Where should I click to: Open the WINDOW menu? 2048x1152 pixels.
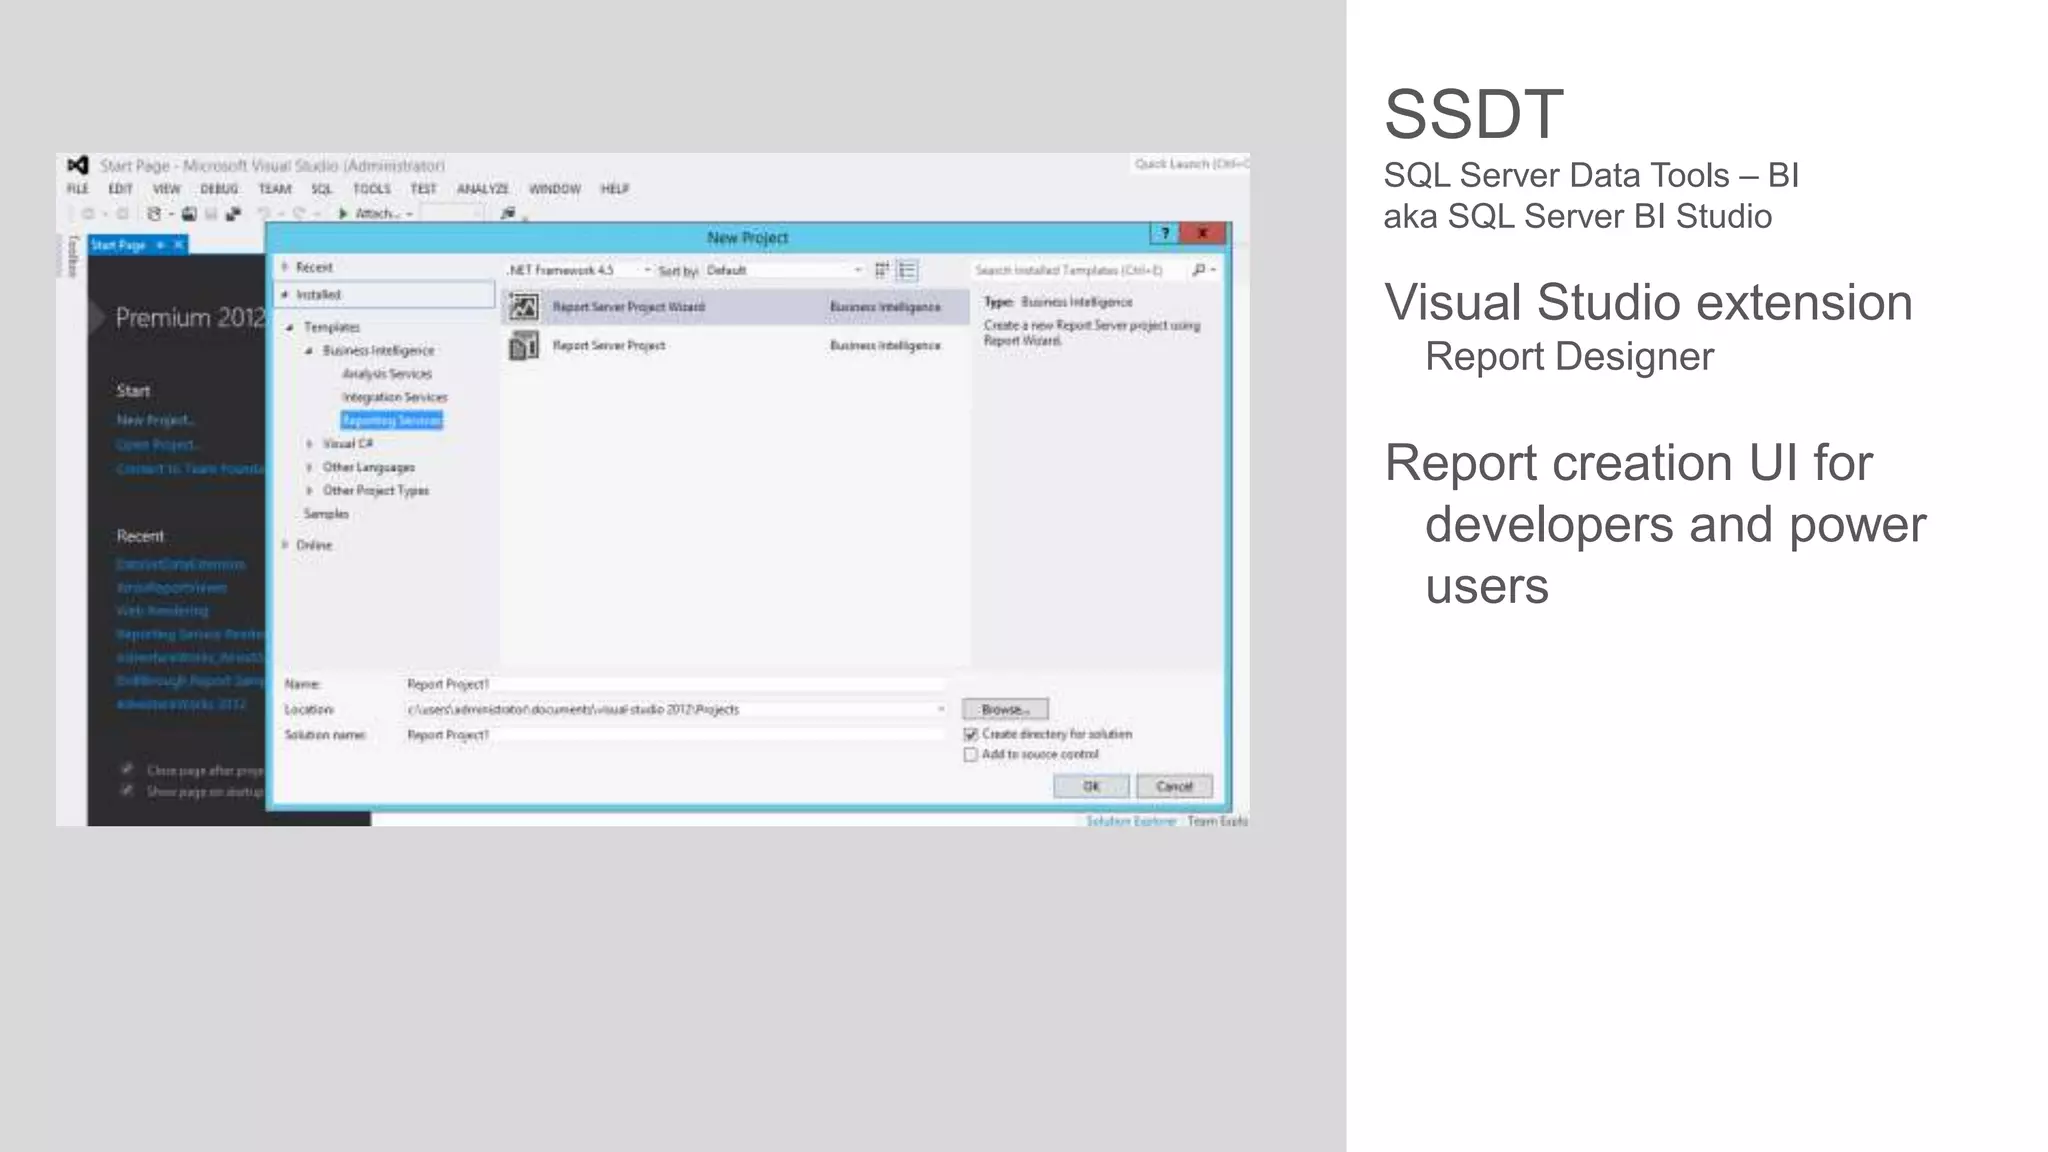(555, 189)
